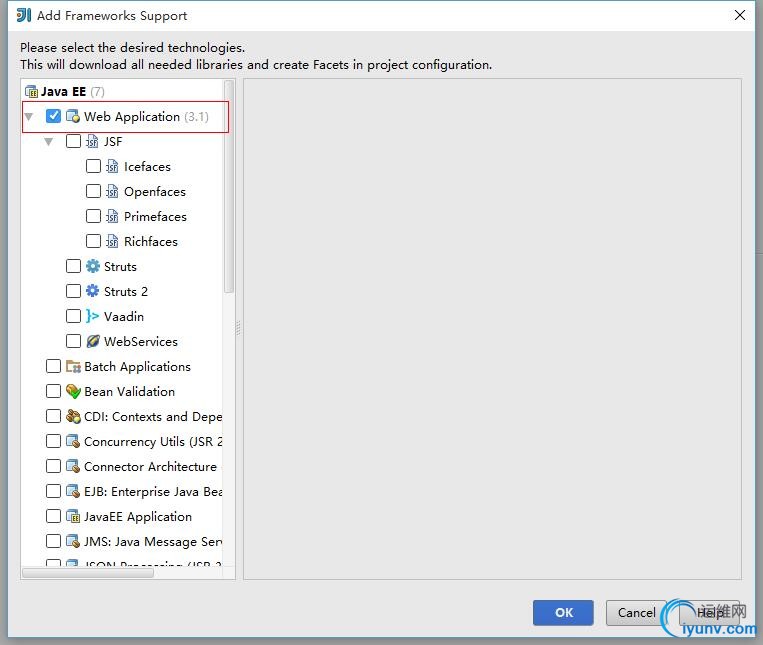This screenshot has width=763, height=645.
Task: Enable the Concurrency Utils checkbox
Action: click(x=53, y=441)
